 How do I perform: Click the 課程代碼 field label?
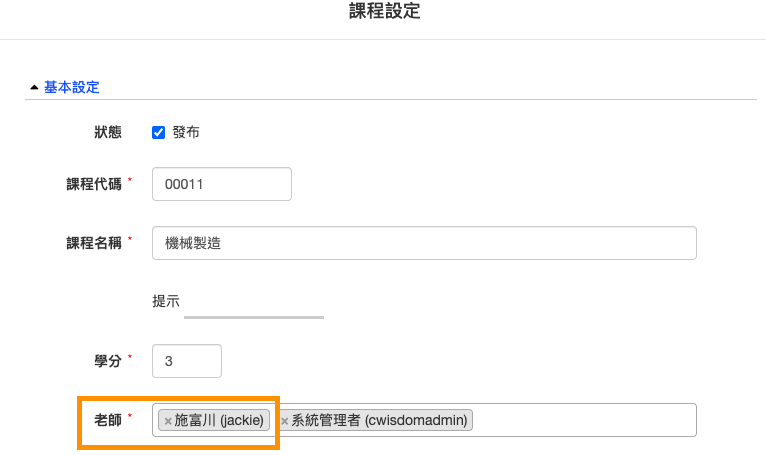point(94,184)
